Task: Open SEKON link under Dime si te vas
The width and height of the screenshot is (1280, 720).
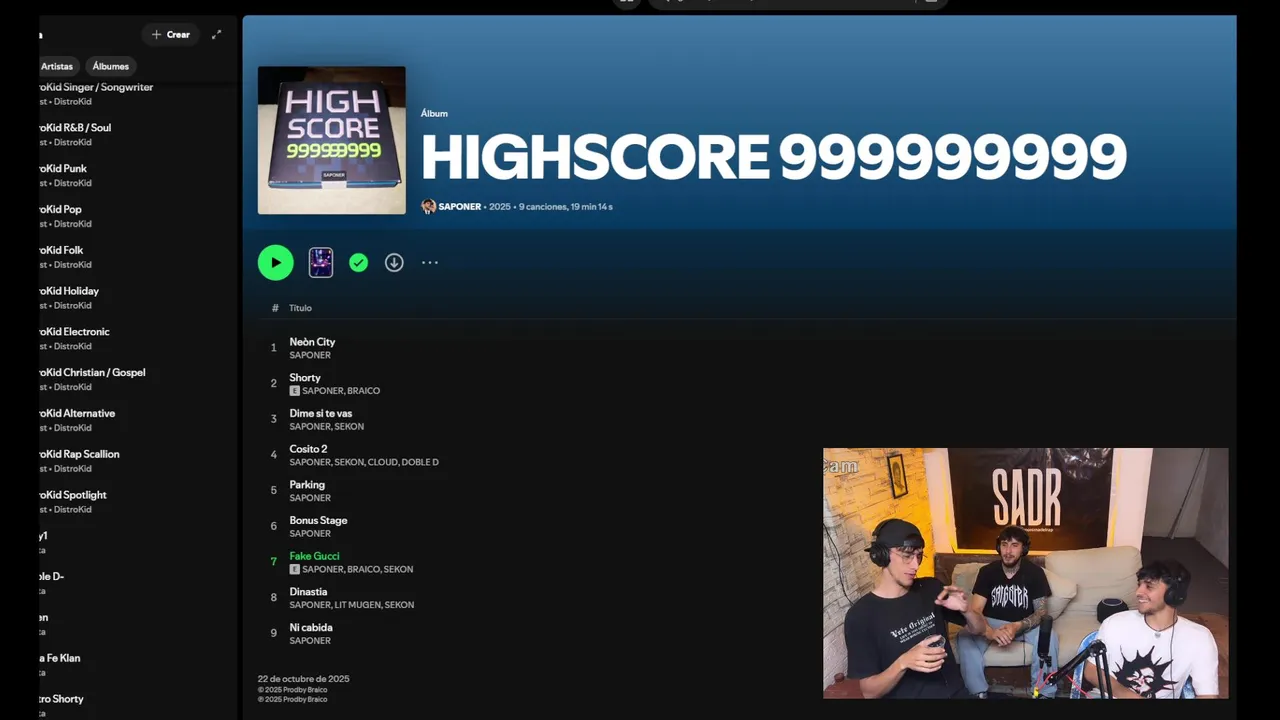Action: (x=349, y=427)
